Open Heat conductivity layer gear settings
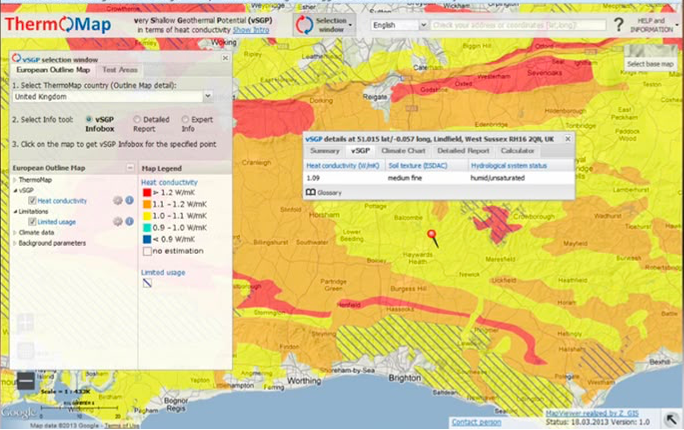This screenshot has height=430, width=684. pyautogui.click(x=118, y=200)
